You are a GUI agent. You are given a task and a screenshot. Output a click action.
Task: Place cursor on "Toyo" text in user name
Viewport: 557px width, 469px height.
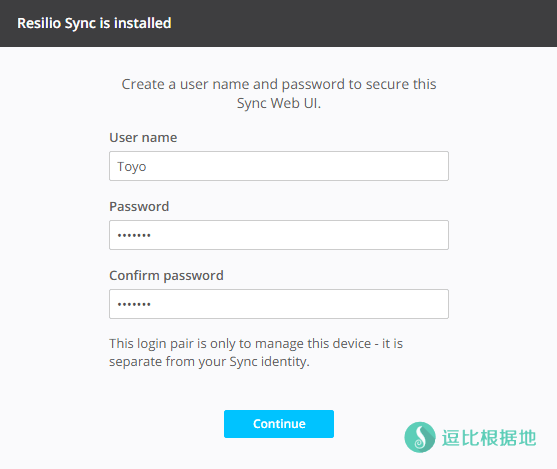131,167
